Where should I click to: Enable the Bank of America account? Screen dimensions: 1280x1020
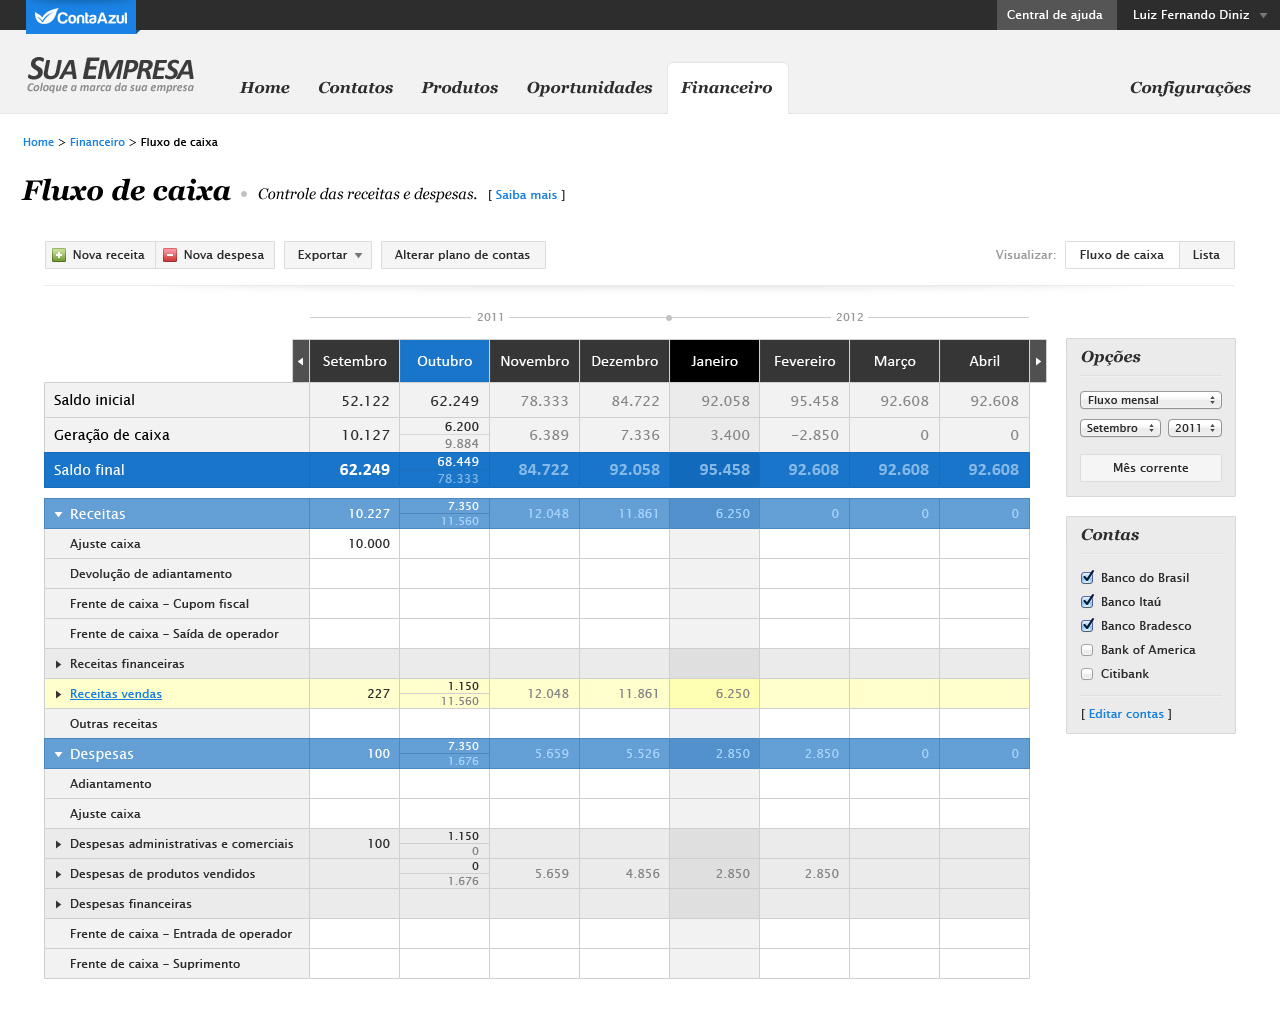point(1087,650)
